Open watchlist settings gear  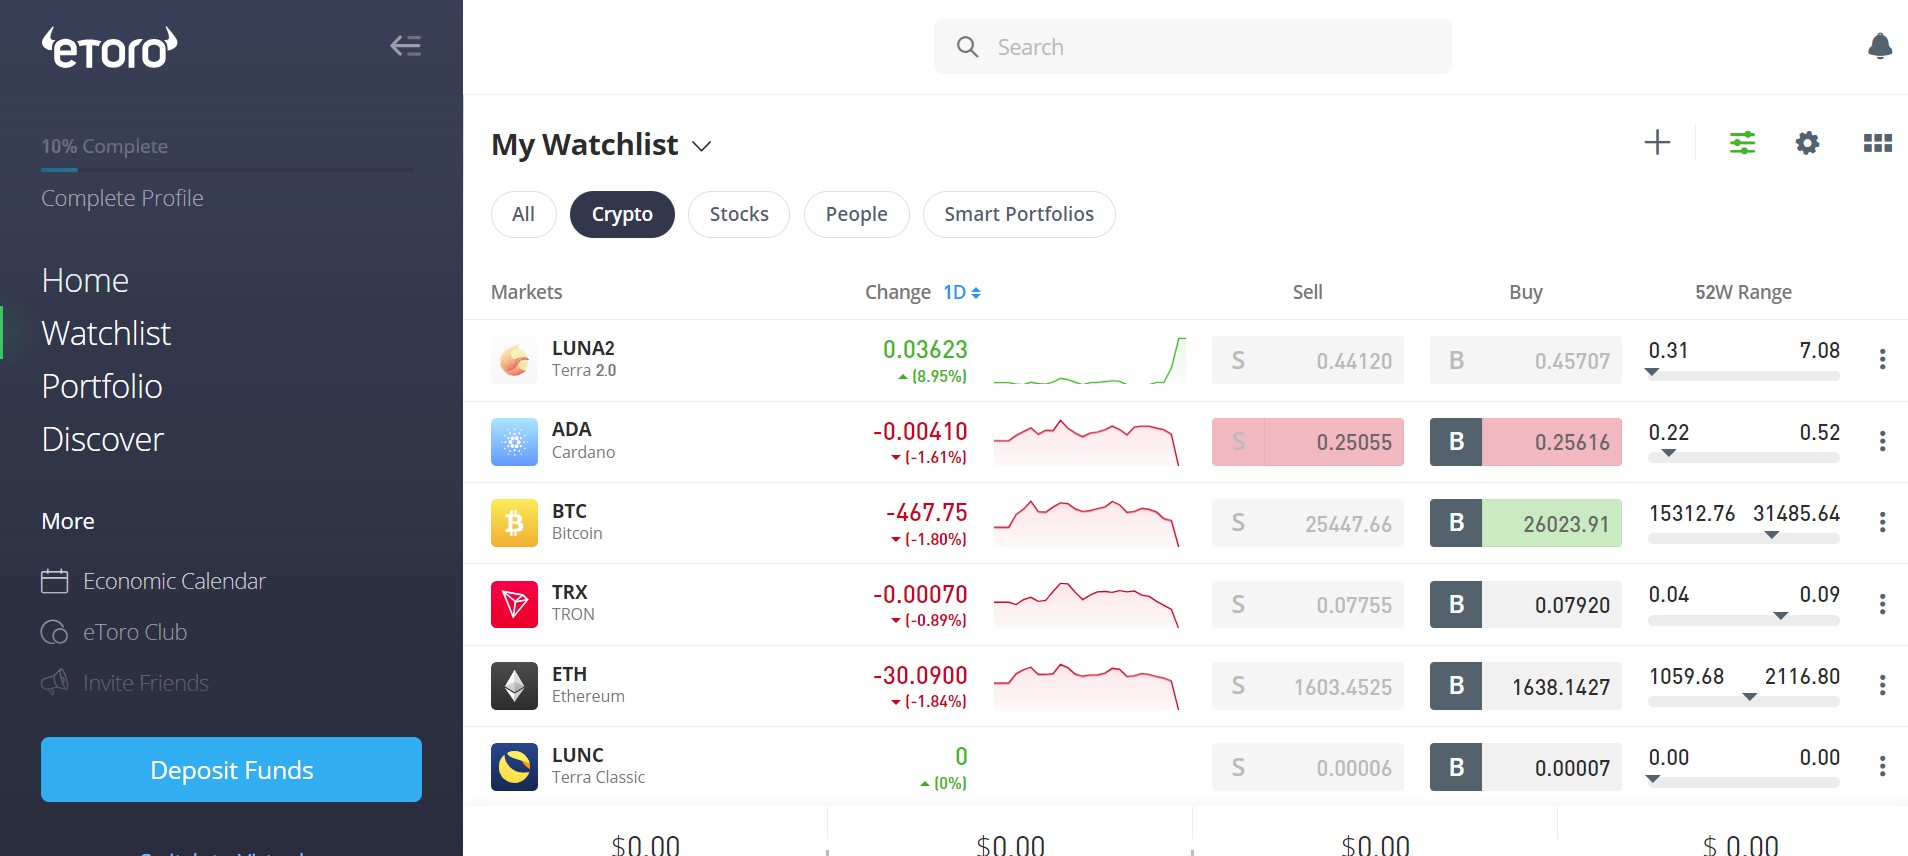coord(1807,143)
